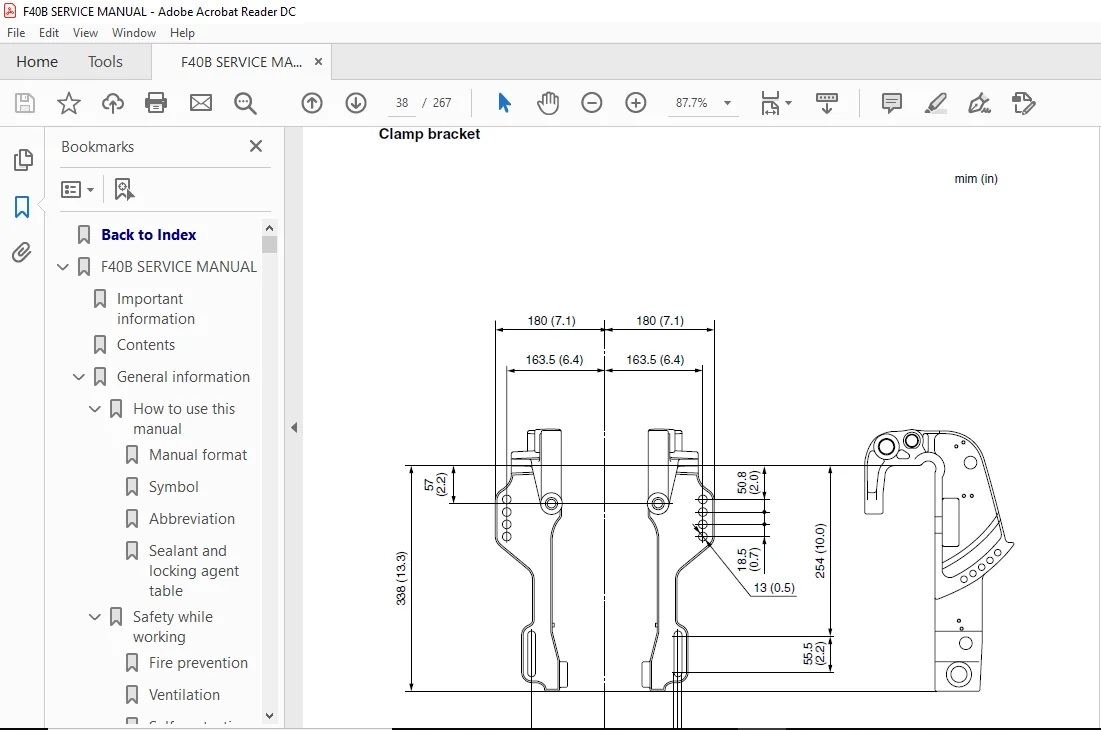Viewport: 1101px width, 730px height.
Task: Open Sealant and locking agent table bookmark
Action: point(193,571)
